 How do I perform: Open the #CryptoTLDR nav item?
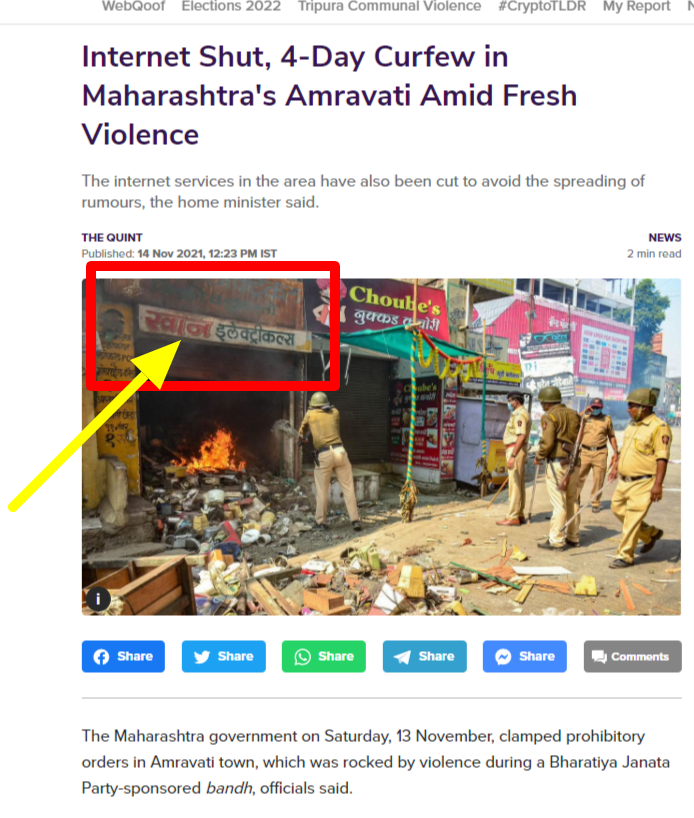pos(542,6)
